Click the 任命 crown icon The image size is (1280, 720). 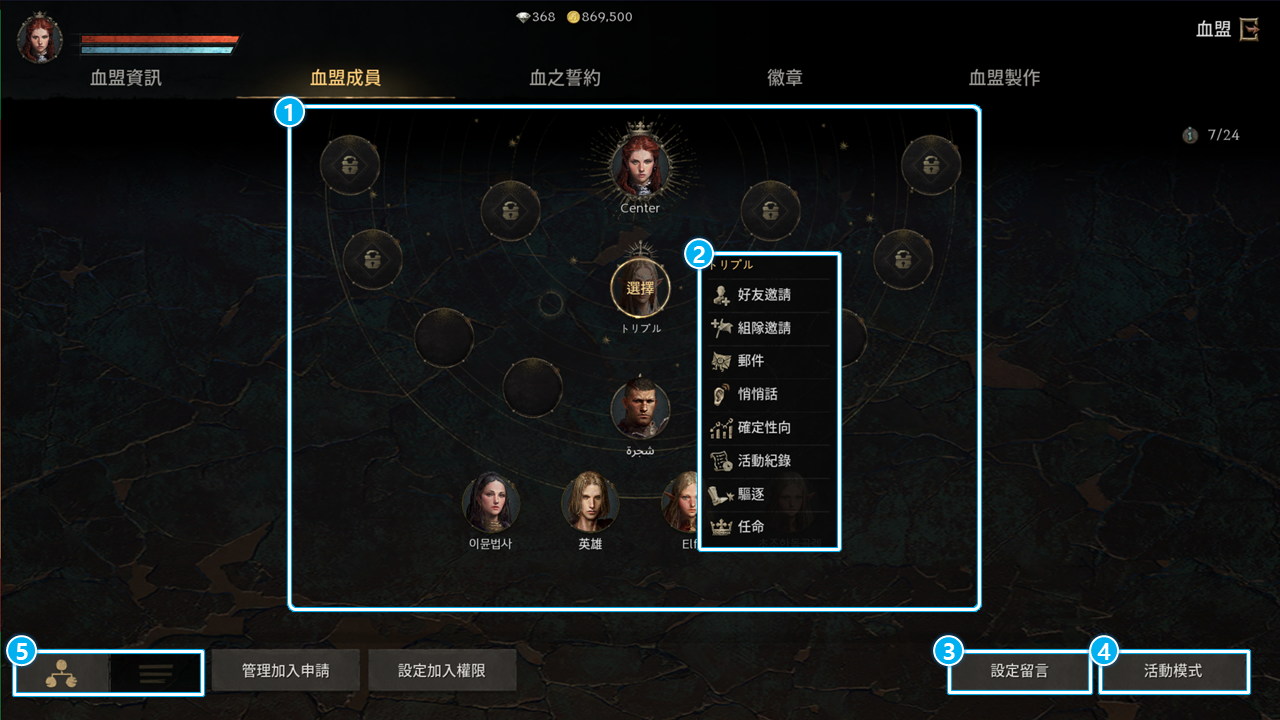[x=720, y=526]
